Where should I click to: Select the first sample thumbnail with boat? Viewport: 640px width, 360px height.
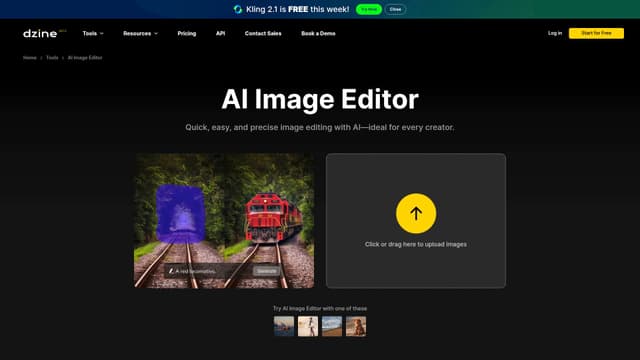tap(284, 326)
